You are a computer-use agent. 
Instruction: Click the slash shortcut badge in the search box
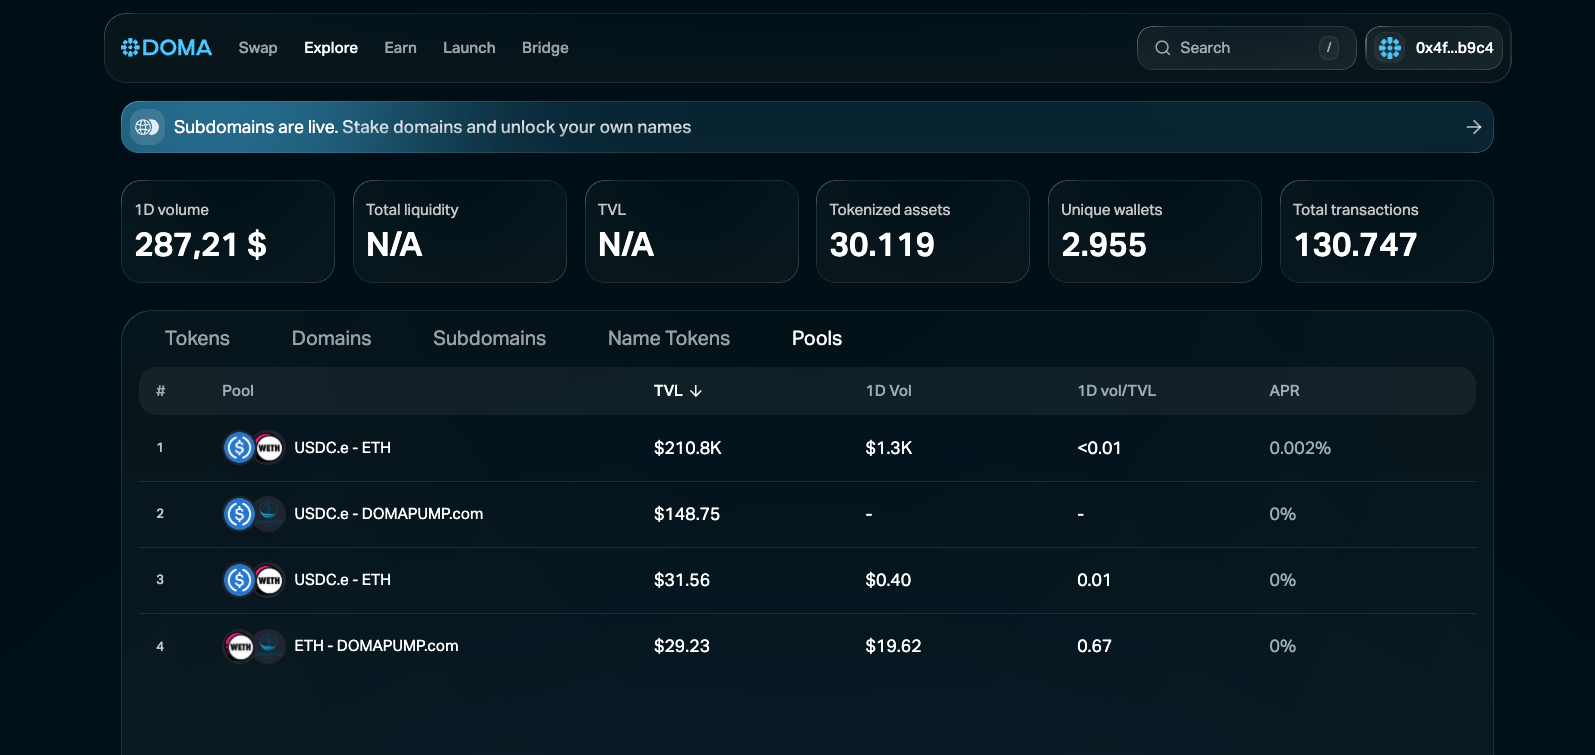(1328, 48)
